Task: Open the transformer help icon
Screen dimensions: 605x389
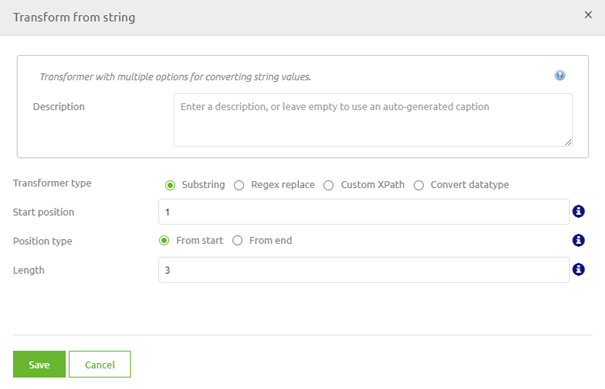Action: tap(559, 75)
